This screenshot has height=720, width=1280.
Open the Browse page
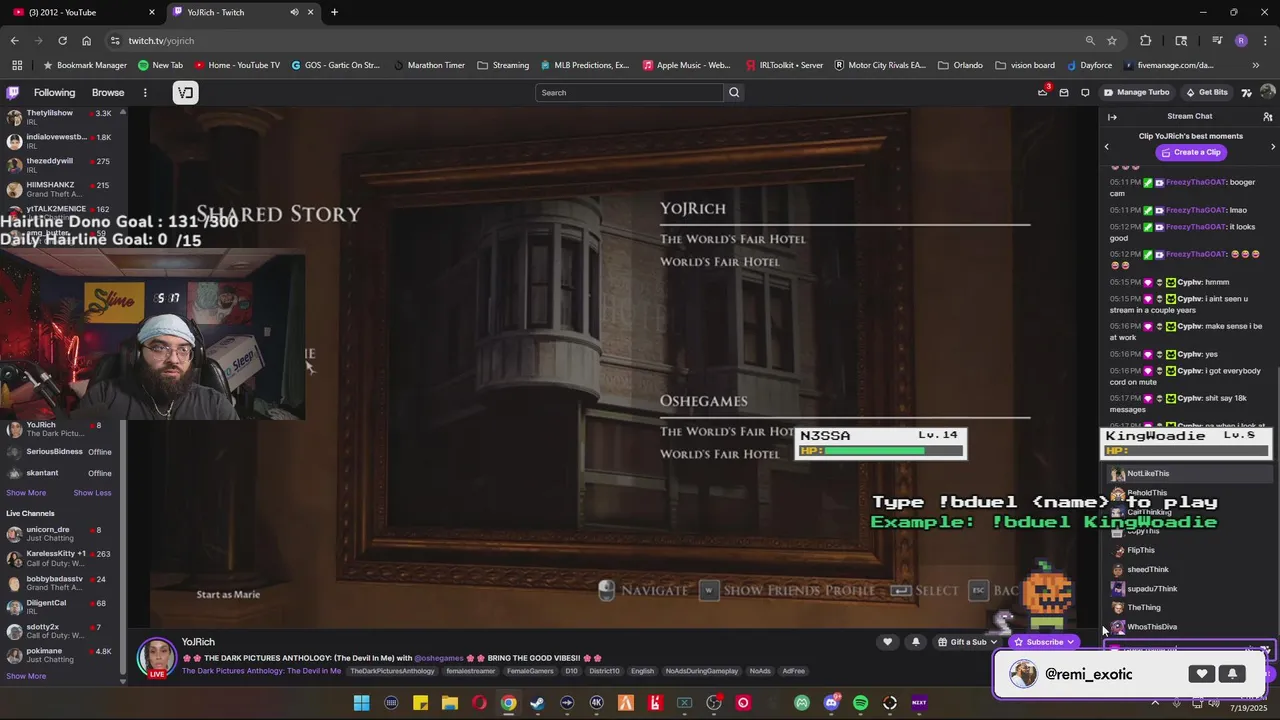(108, 92)
